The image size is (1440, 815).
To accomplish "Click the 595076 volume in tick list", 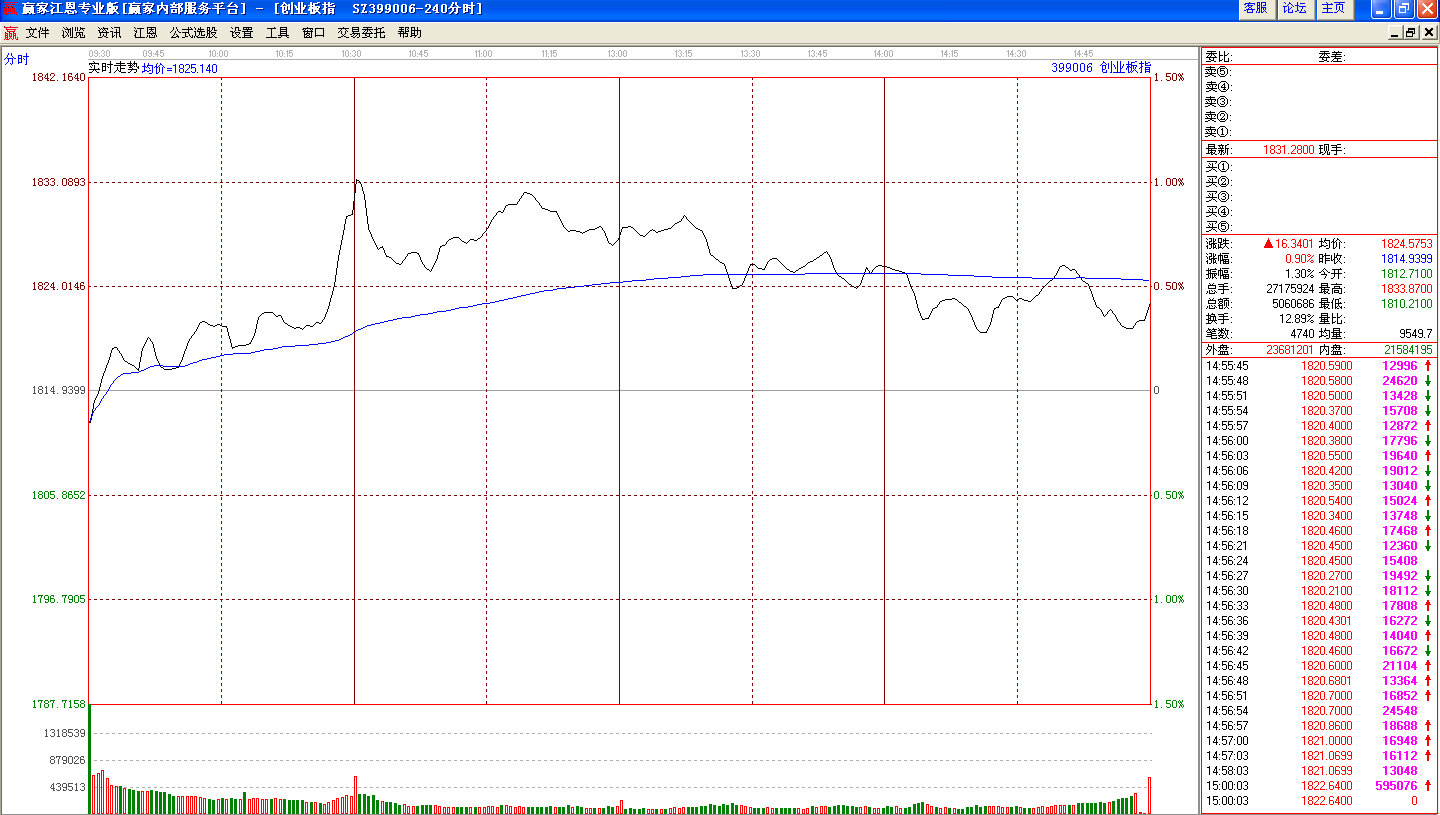I will (x=1396, y=786).
